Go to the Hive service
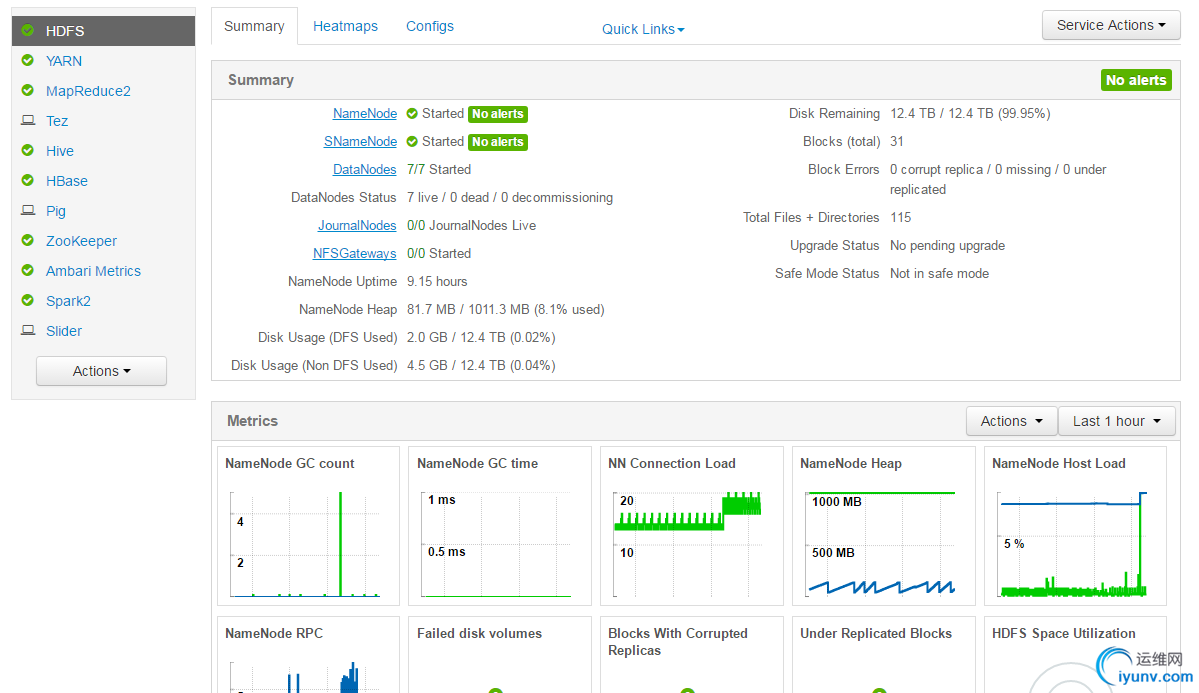Viewport: 1199px width, 693px height. [x=60, y=151]
